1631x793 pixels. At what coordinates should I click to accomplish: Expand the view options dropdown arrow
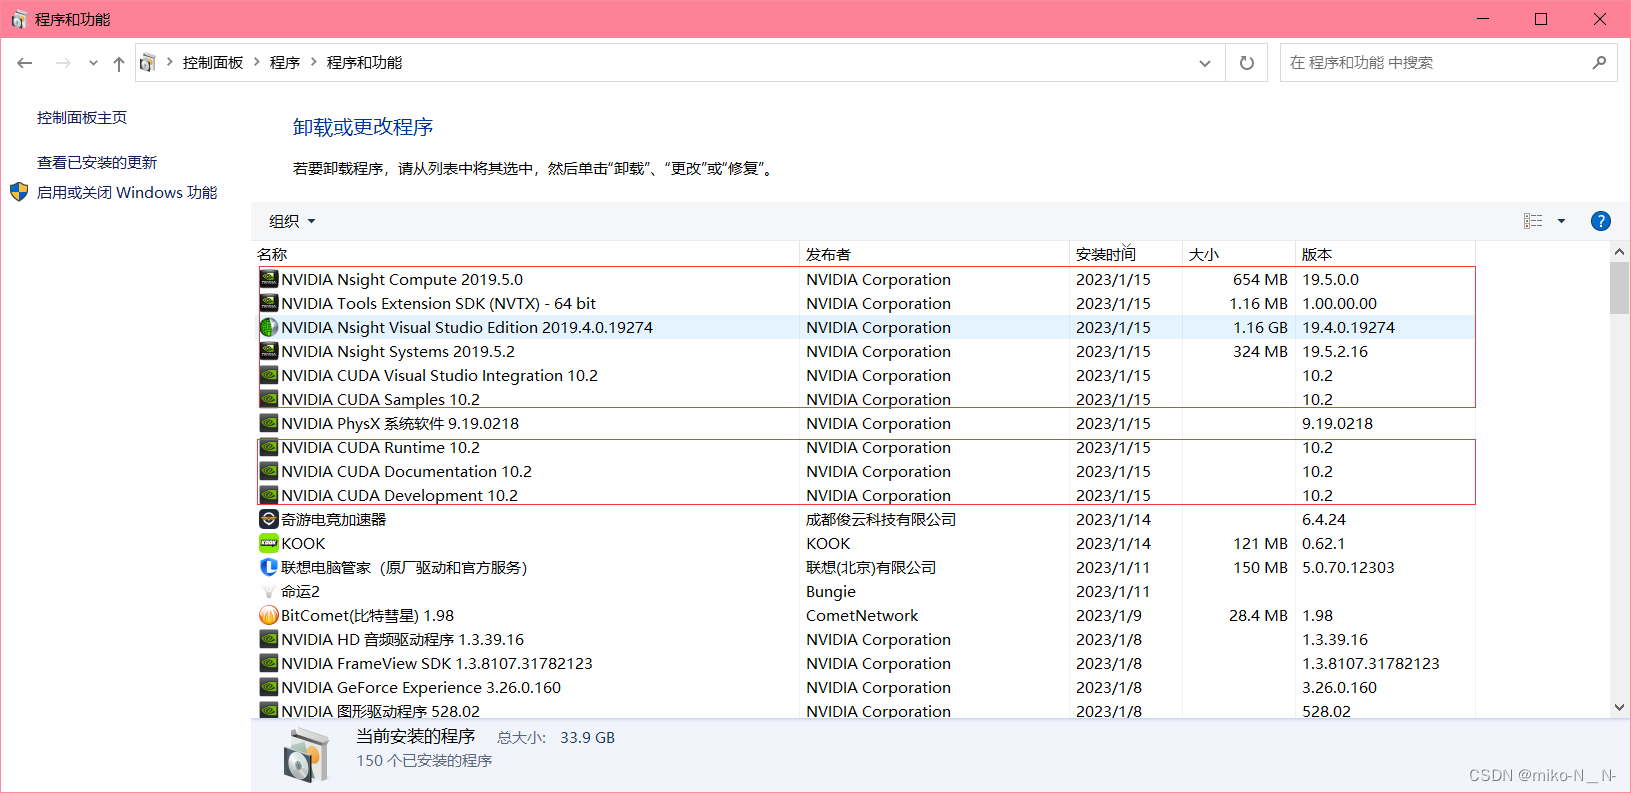[x=1561, y=221]
